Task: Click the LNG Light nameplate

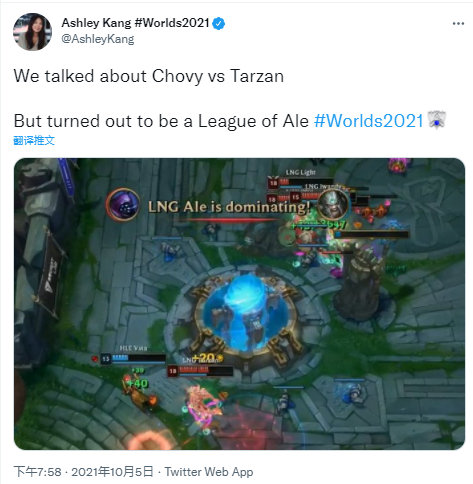Action: pyautogui.click(x=300, y=172)
